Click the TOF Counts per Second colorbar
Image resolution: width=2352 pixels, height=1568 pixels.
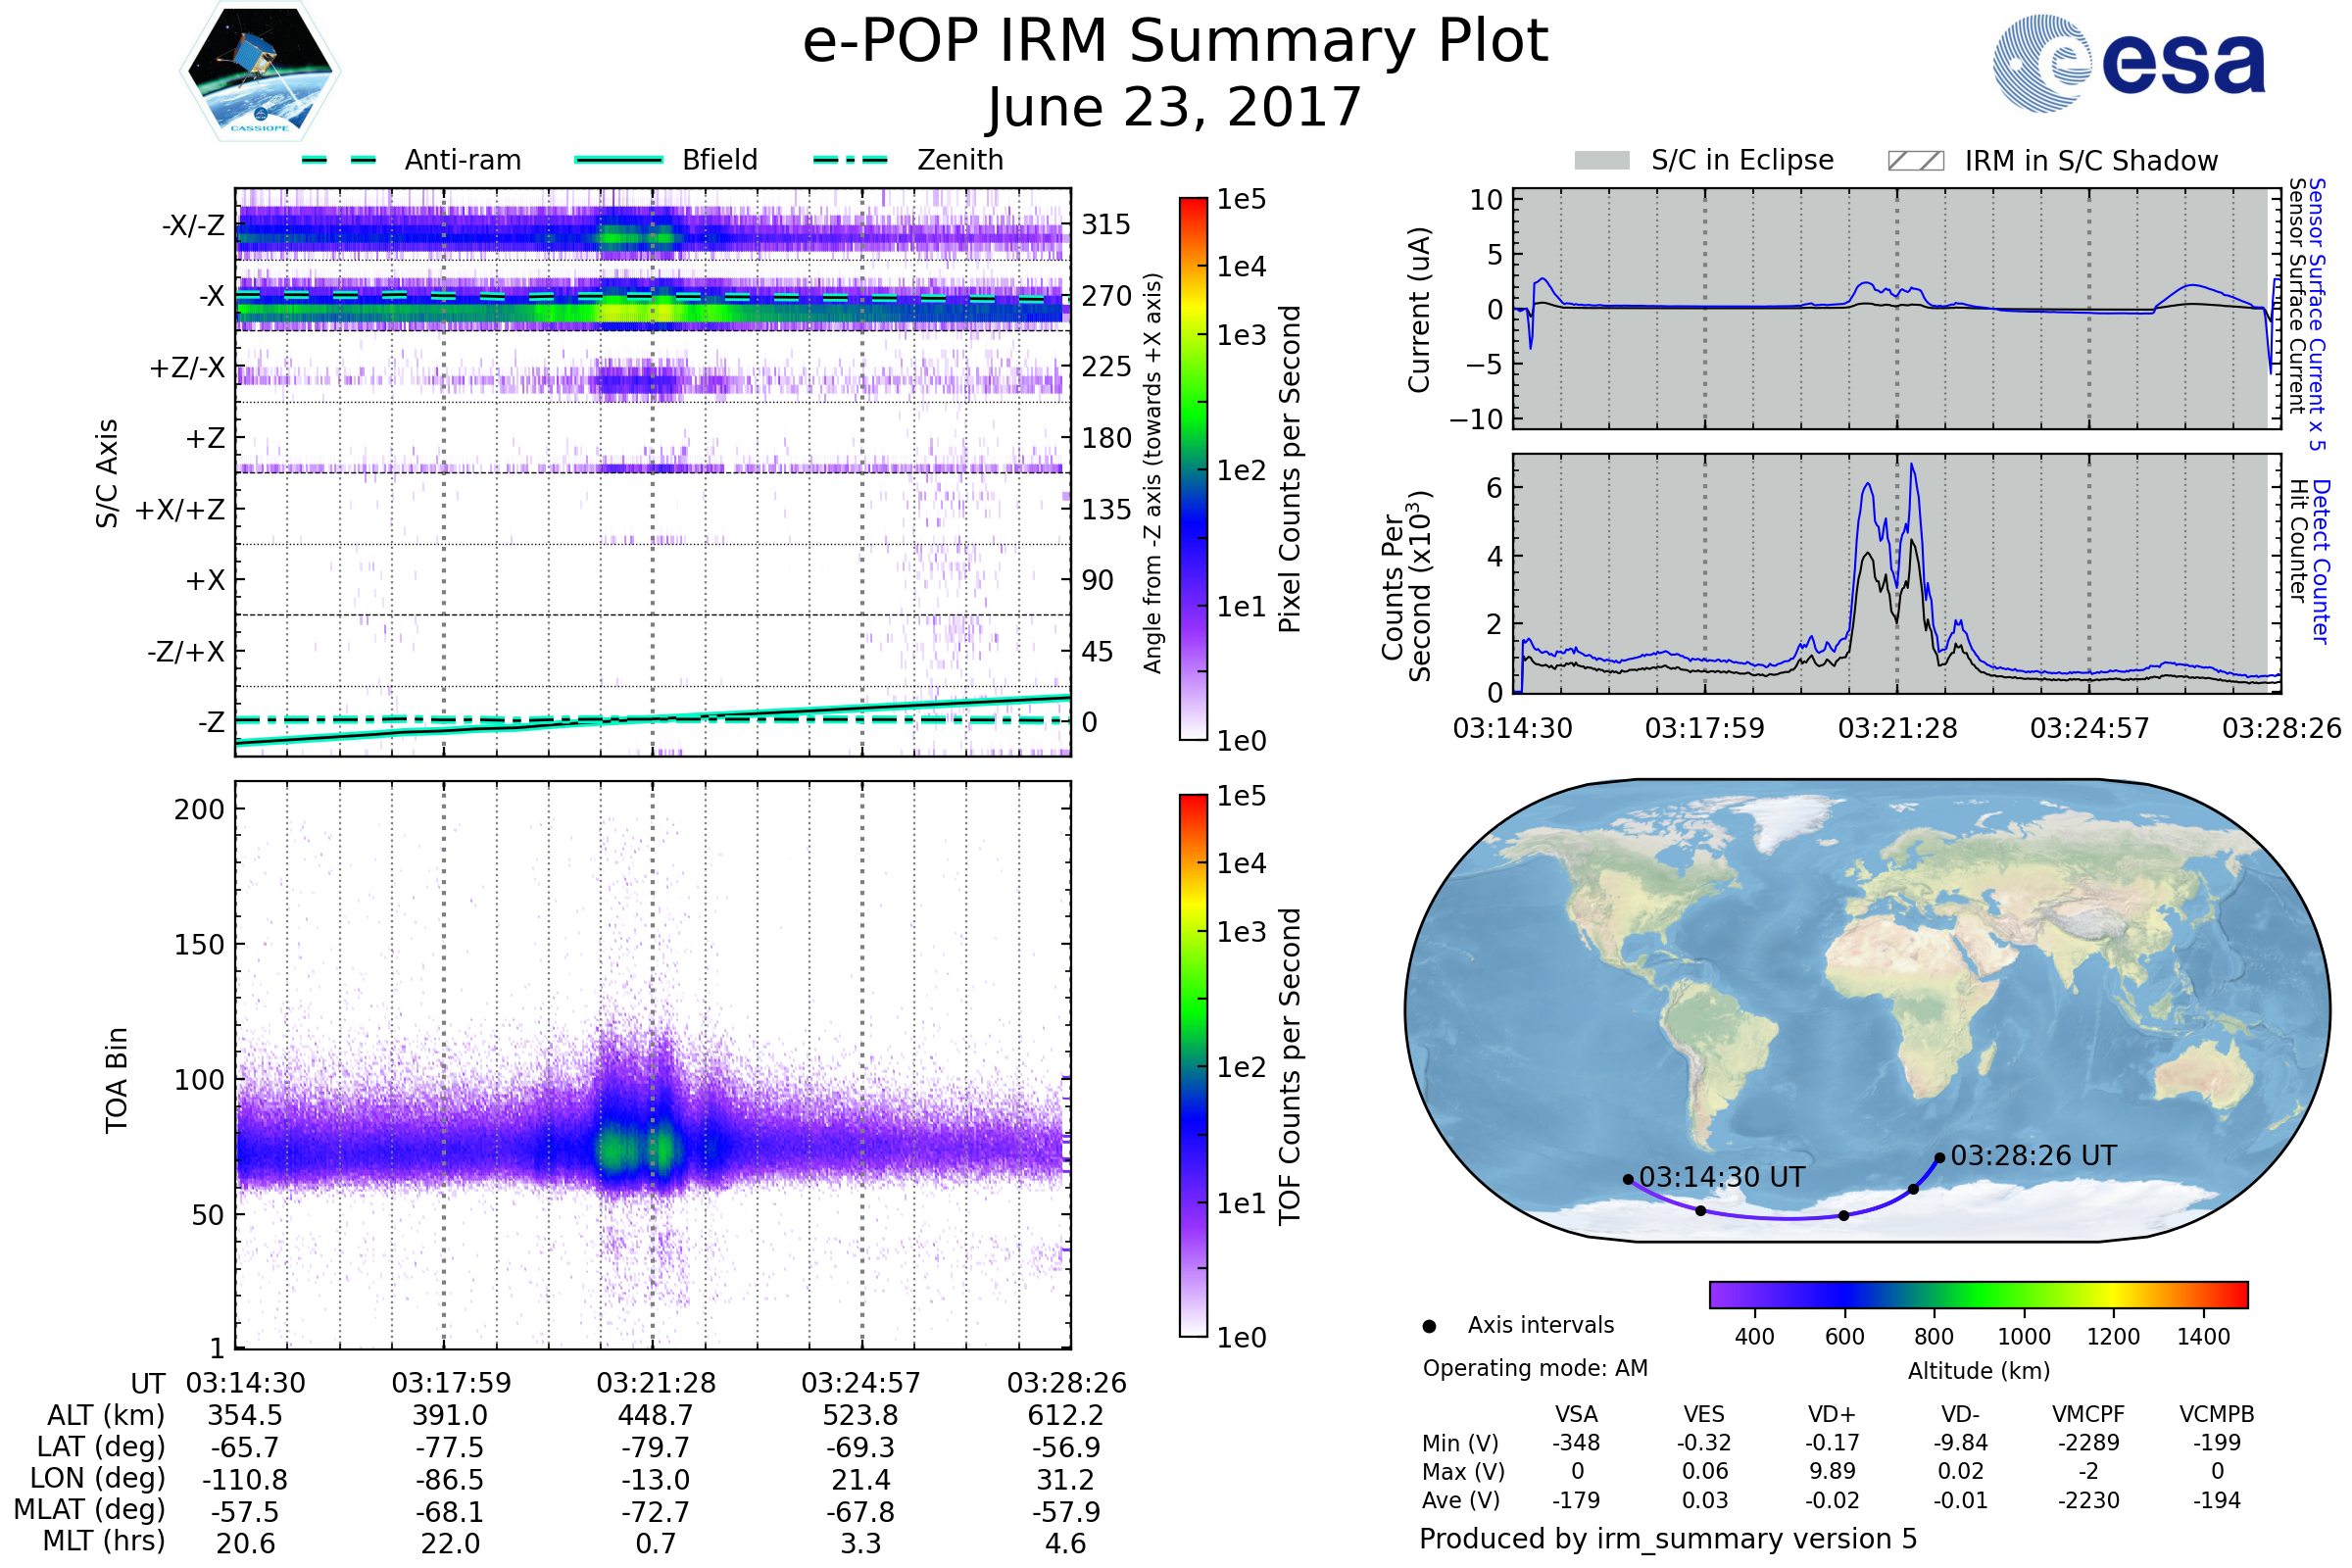point(1193,1065)
